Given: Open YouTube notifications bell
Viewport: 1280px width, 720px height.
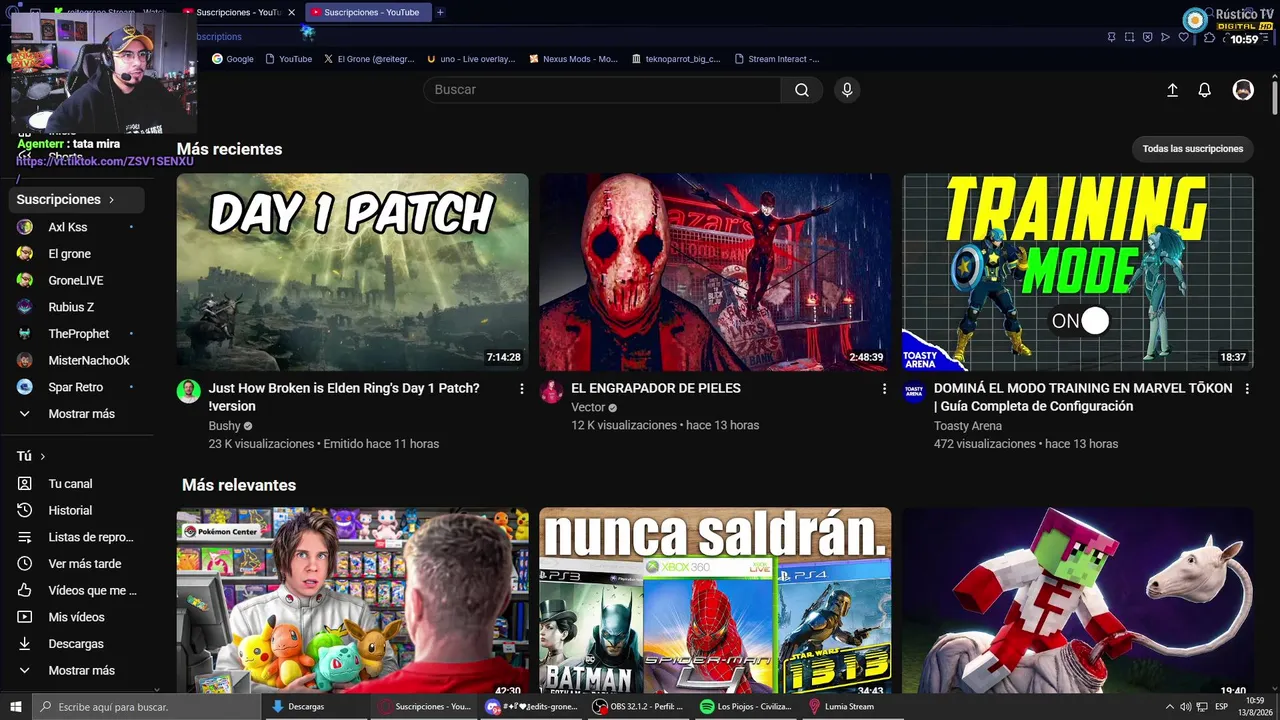Looking at the screenshot, I should coord(1205,90).
